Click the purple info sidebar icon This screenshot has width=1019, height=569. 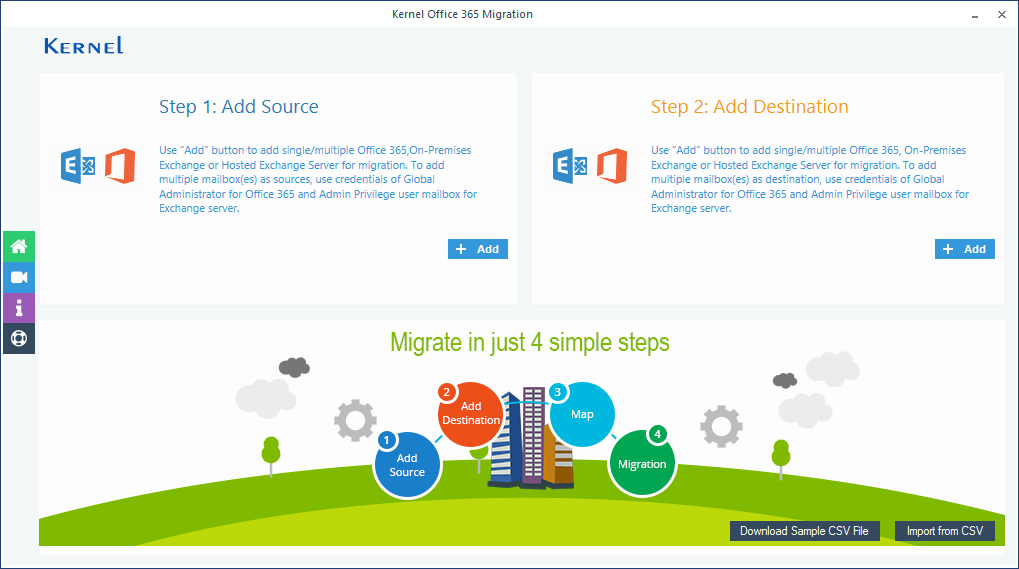(x=18, y=307)
